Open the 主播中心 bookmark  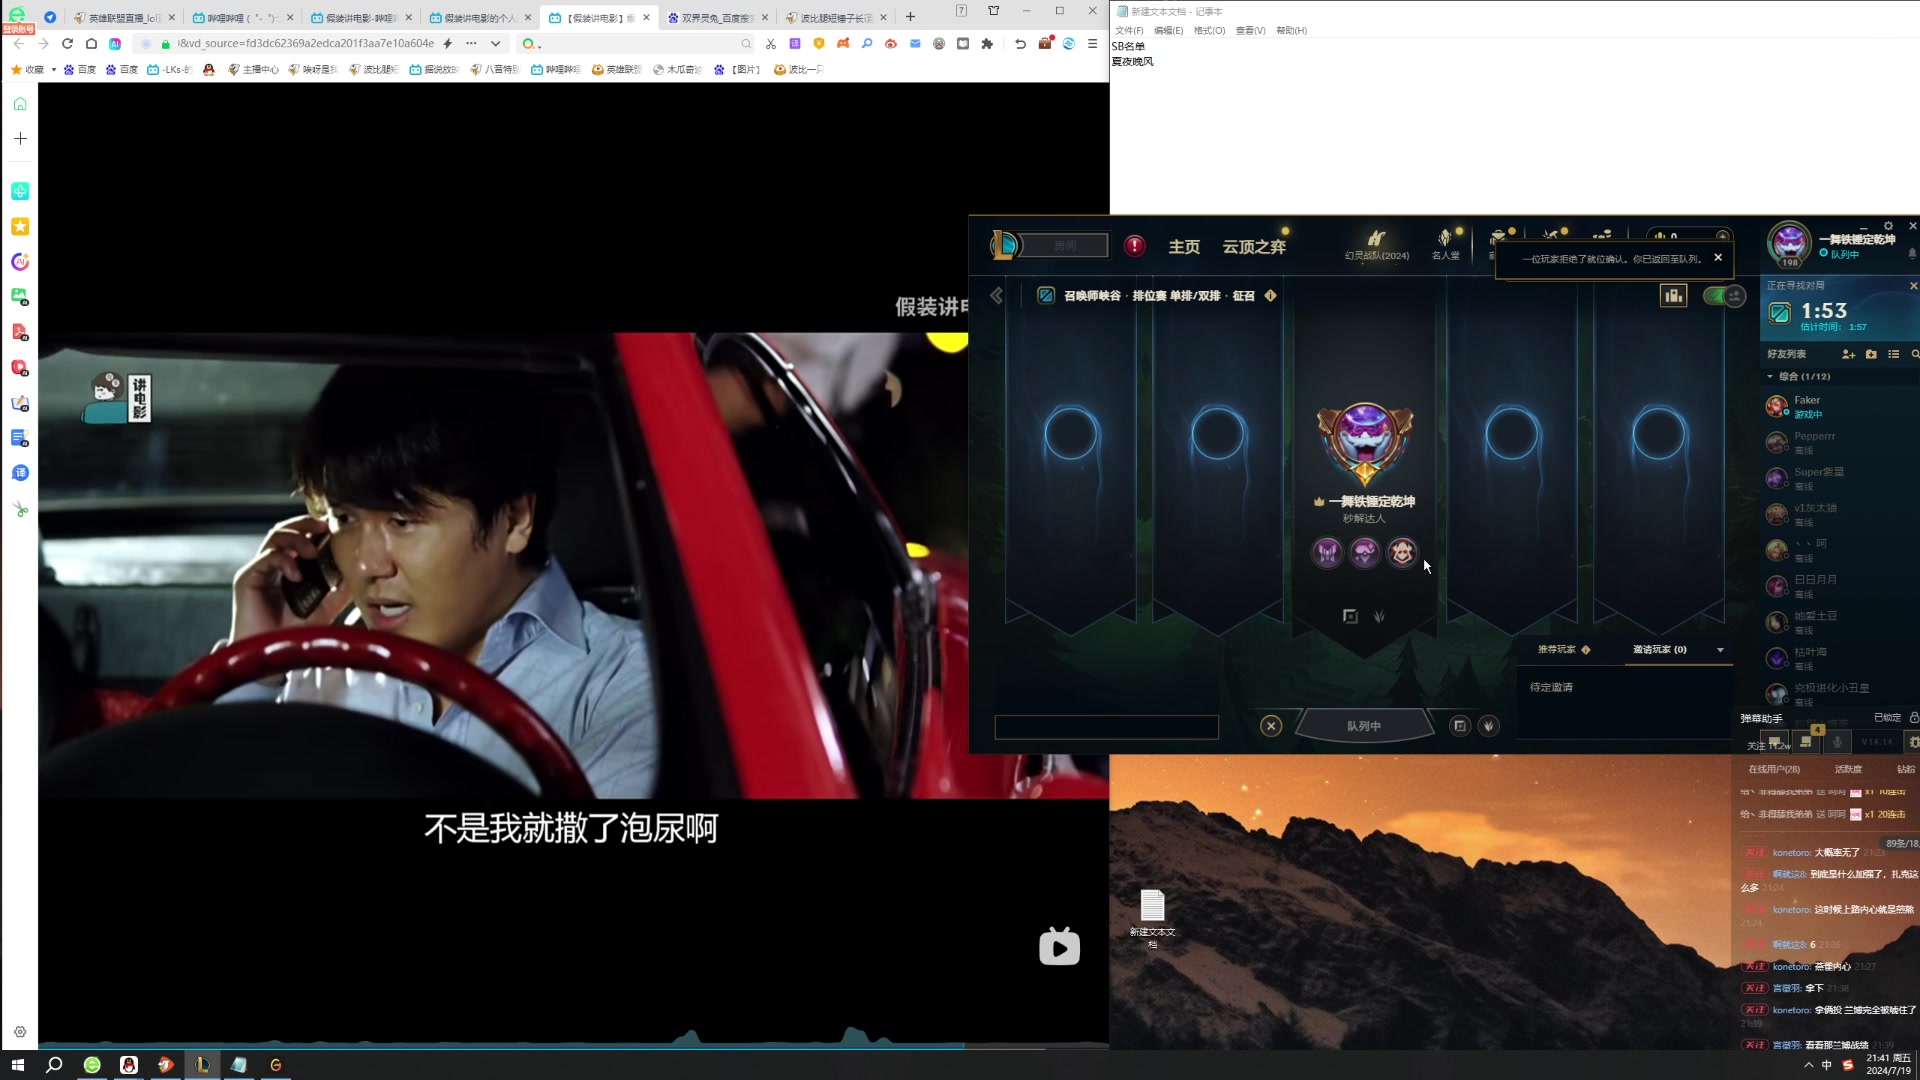pos(254,70)
